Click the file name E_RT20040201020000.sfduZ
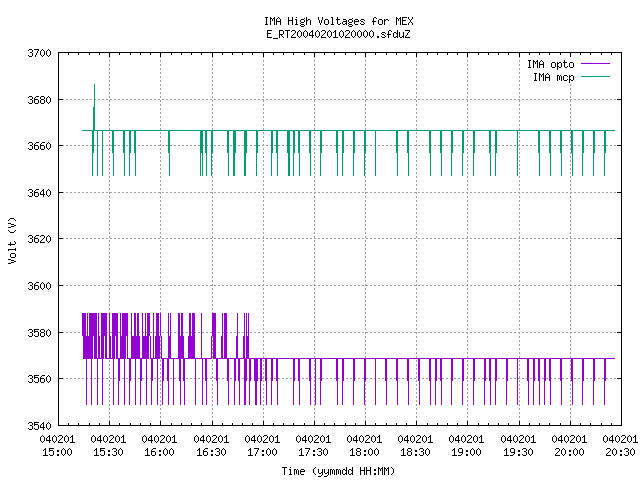Image resolution: width=640 pixels, height=480 pixels. [x=338, y=34]
